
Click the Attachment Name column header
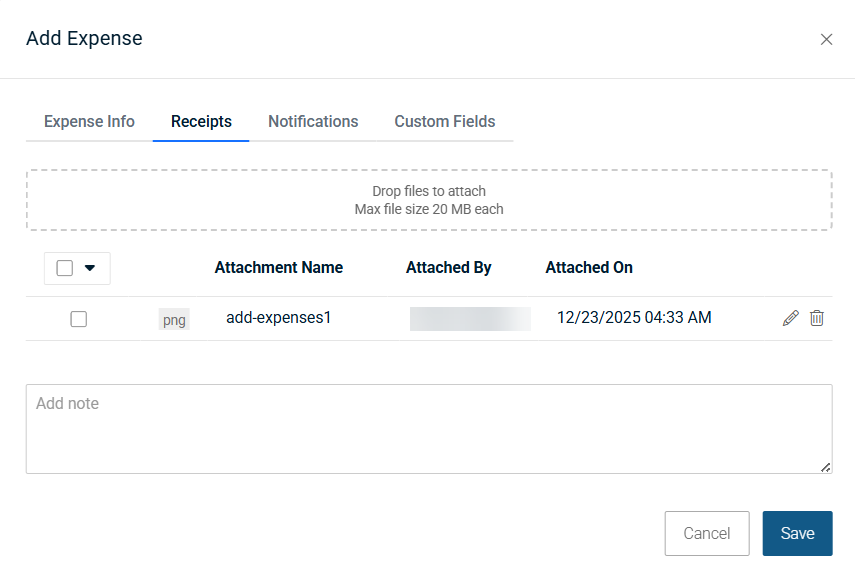pyautogui.click(x=278, y=267)
